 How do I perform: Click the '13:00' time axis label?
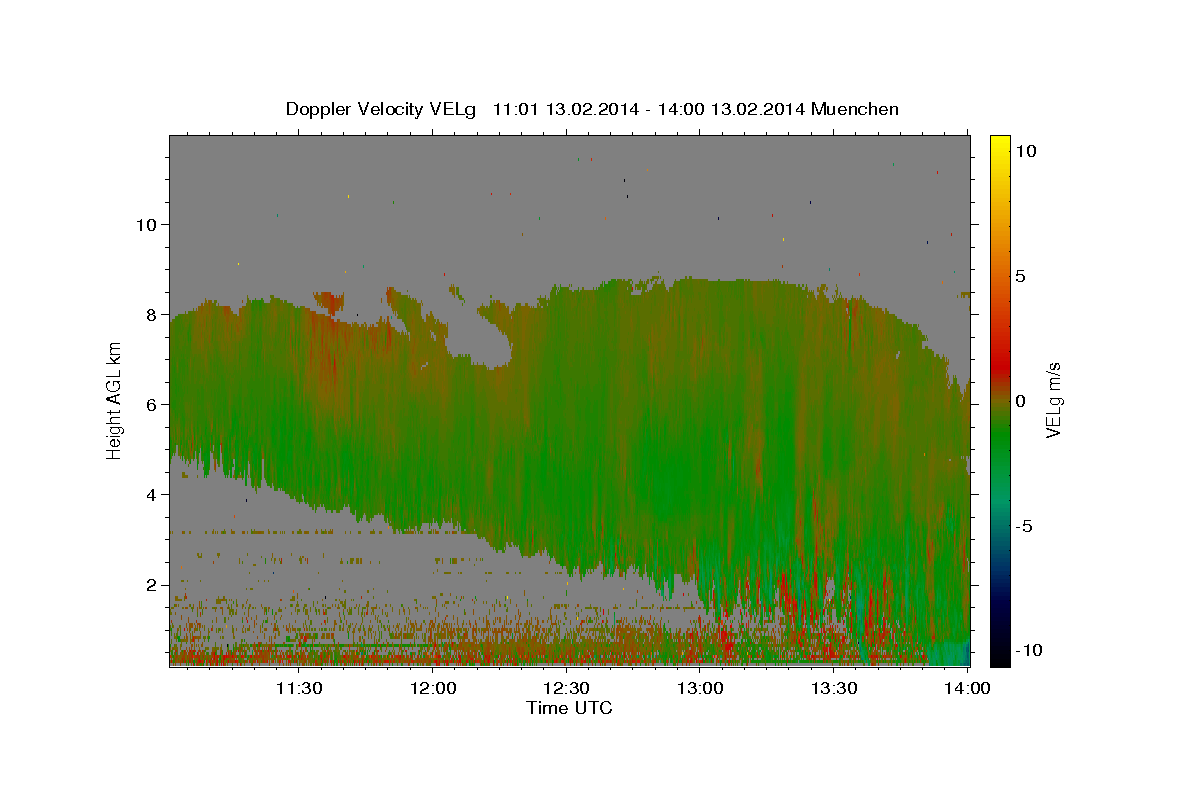pos(700,688)
